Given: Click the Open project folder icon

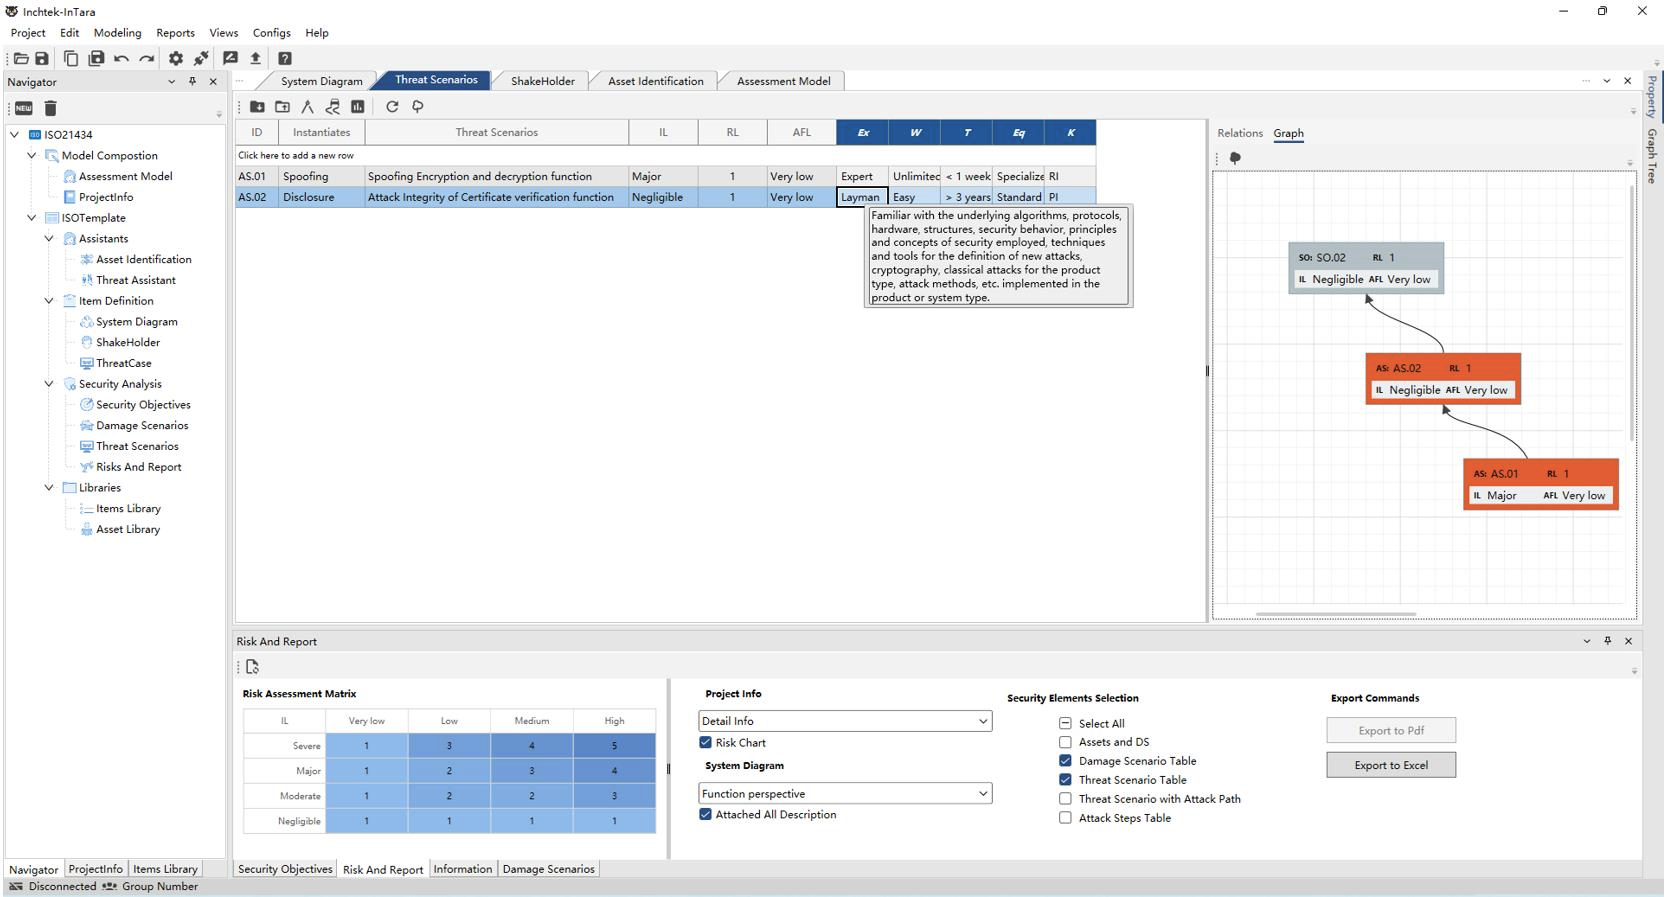Looking at the screenshot, I should point(21,59).
